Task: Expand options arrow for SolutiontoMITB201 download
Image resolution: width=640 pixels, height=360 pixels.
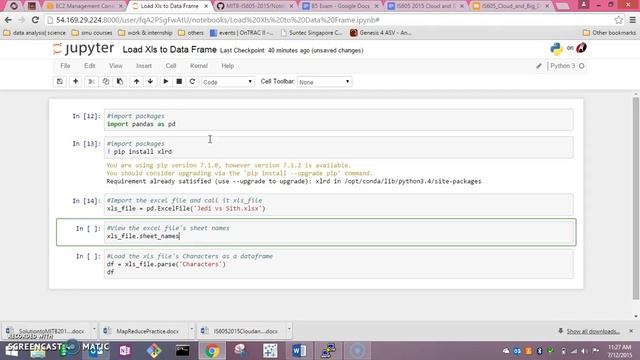Action: pos(94,329)
